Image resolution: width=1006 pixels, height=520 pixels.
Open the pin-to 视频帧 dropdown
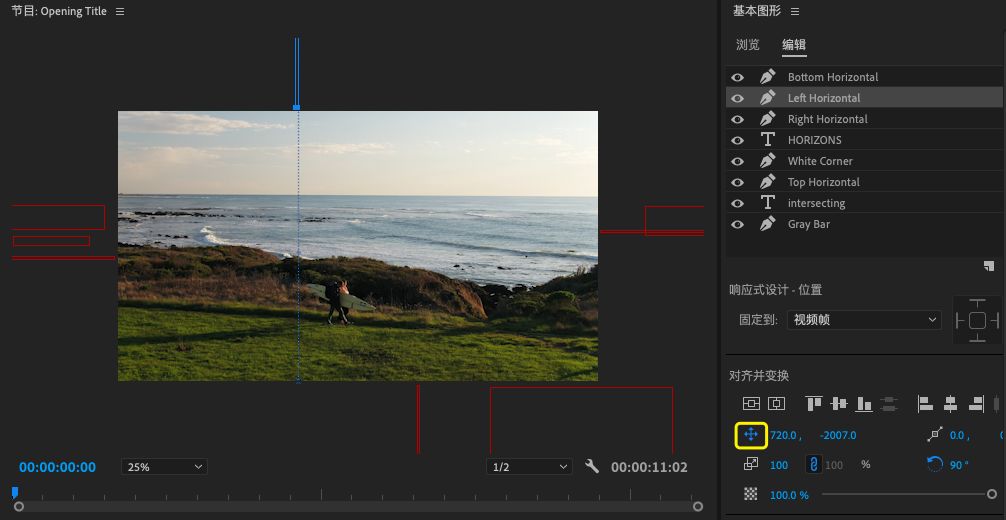tap(864, 320)
